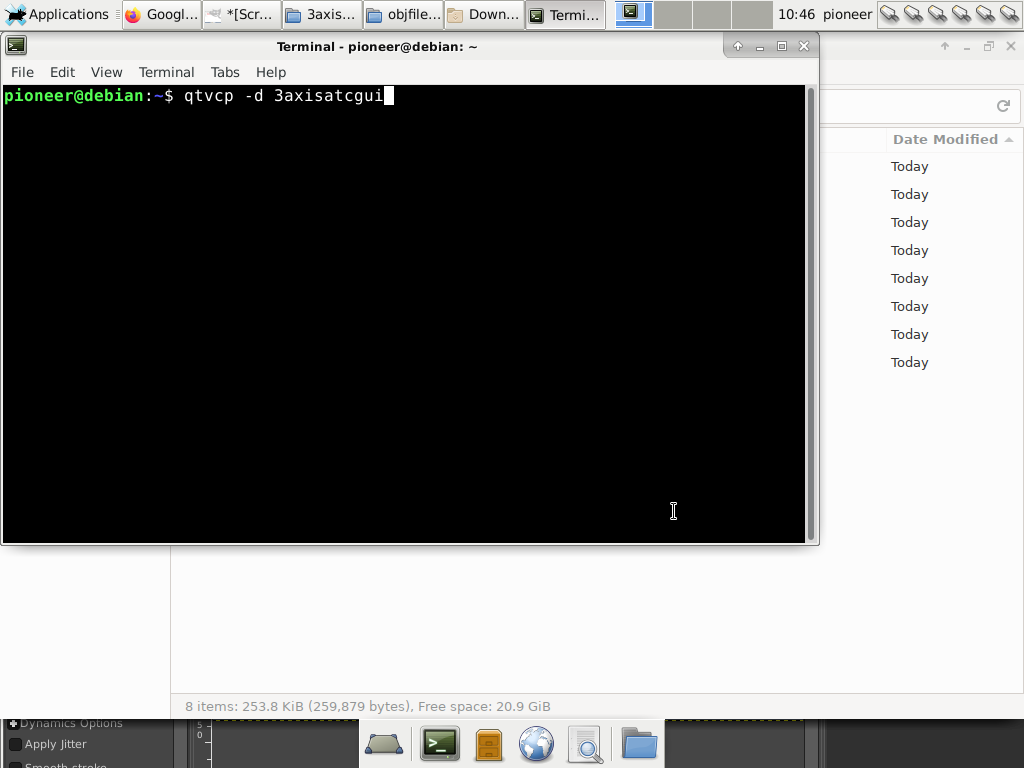Open the Tabs menu in terminal
Screen dimensions: 1024x768
tap(225, 72)
